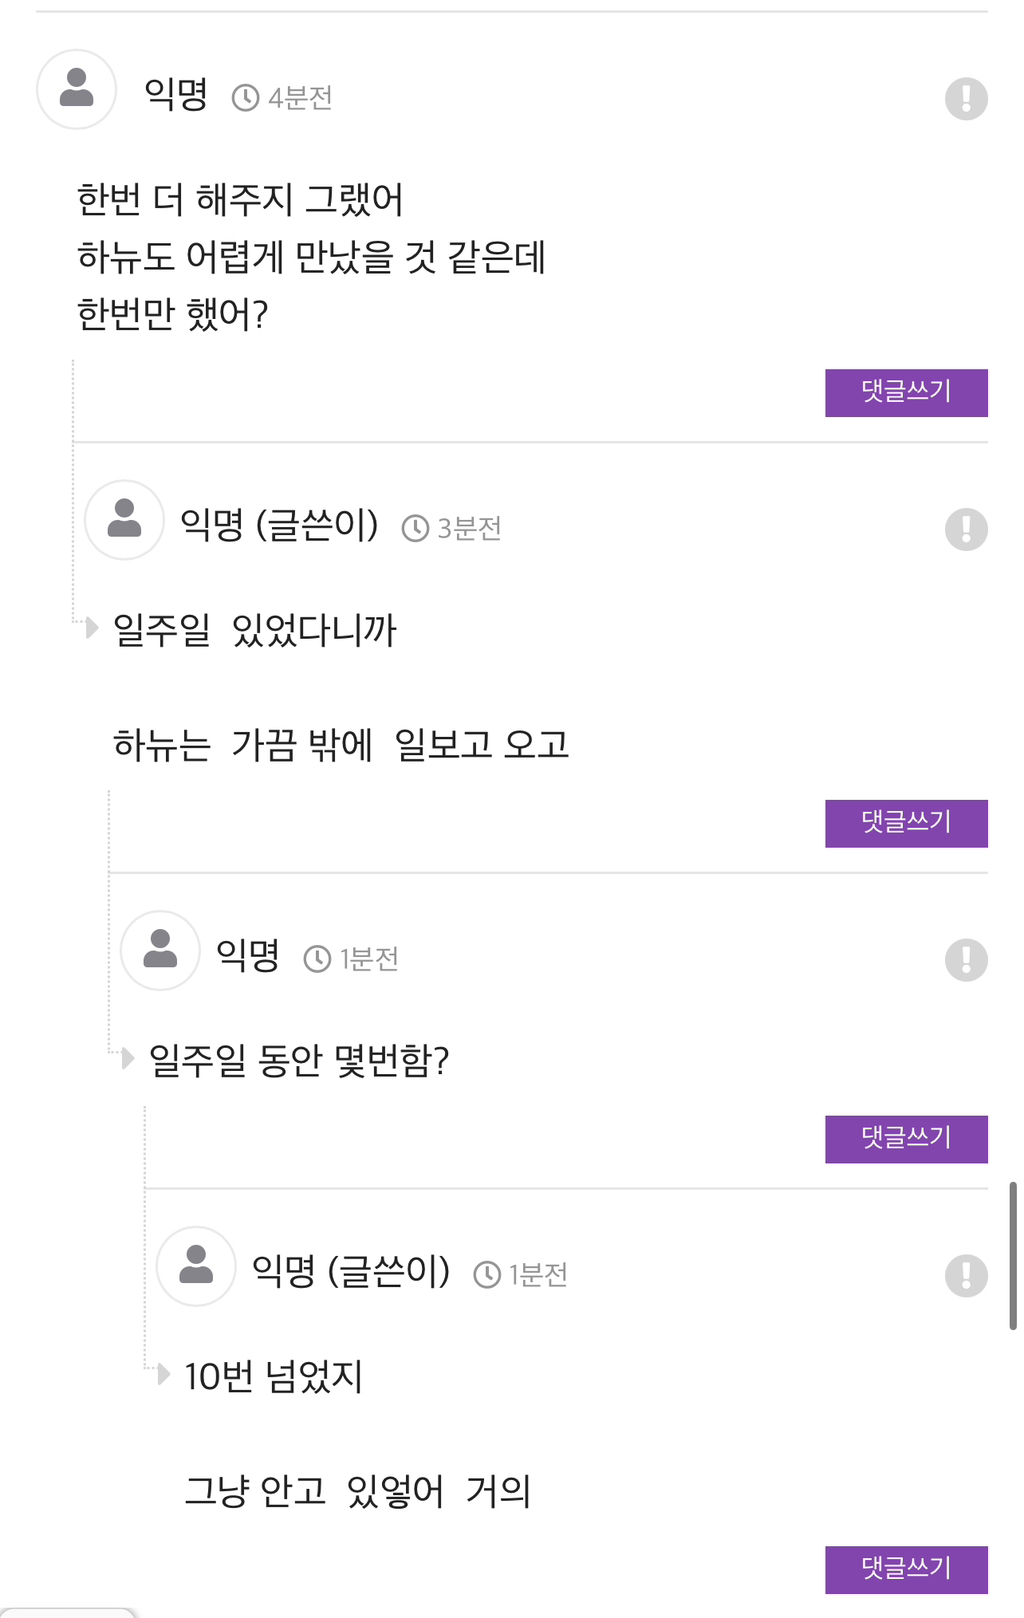Click the page scrollbar thumb on the right

coord(1012,1255)
